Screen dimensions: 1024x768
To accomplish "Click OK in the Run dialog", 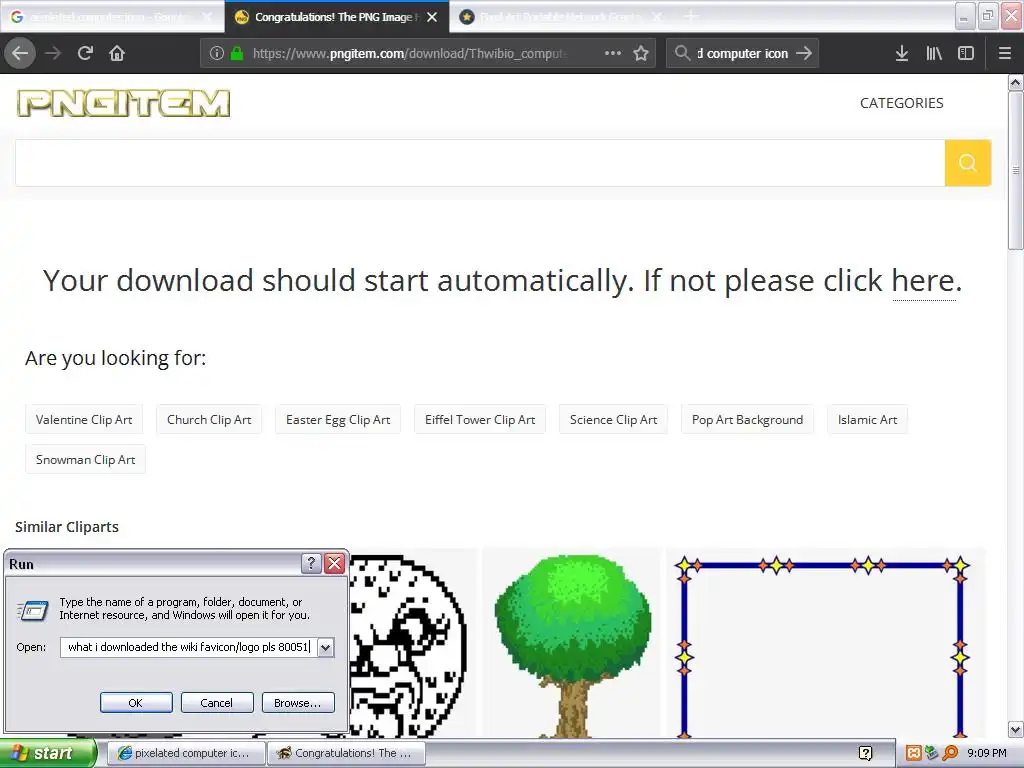I will coord(136,703).
